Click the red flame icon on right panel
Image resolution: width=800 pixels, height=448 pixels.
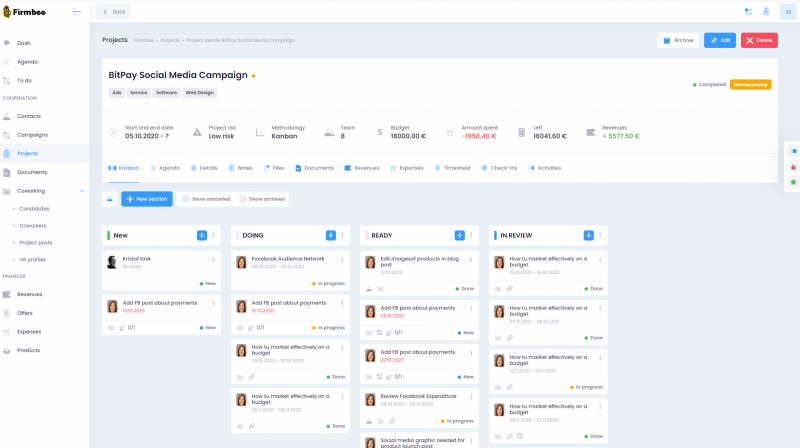pos(793,167)
